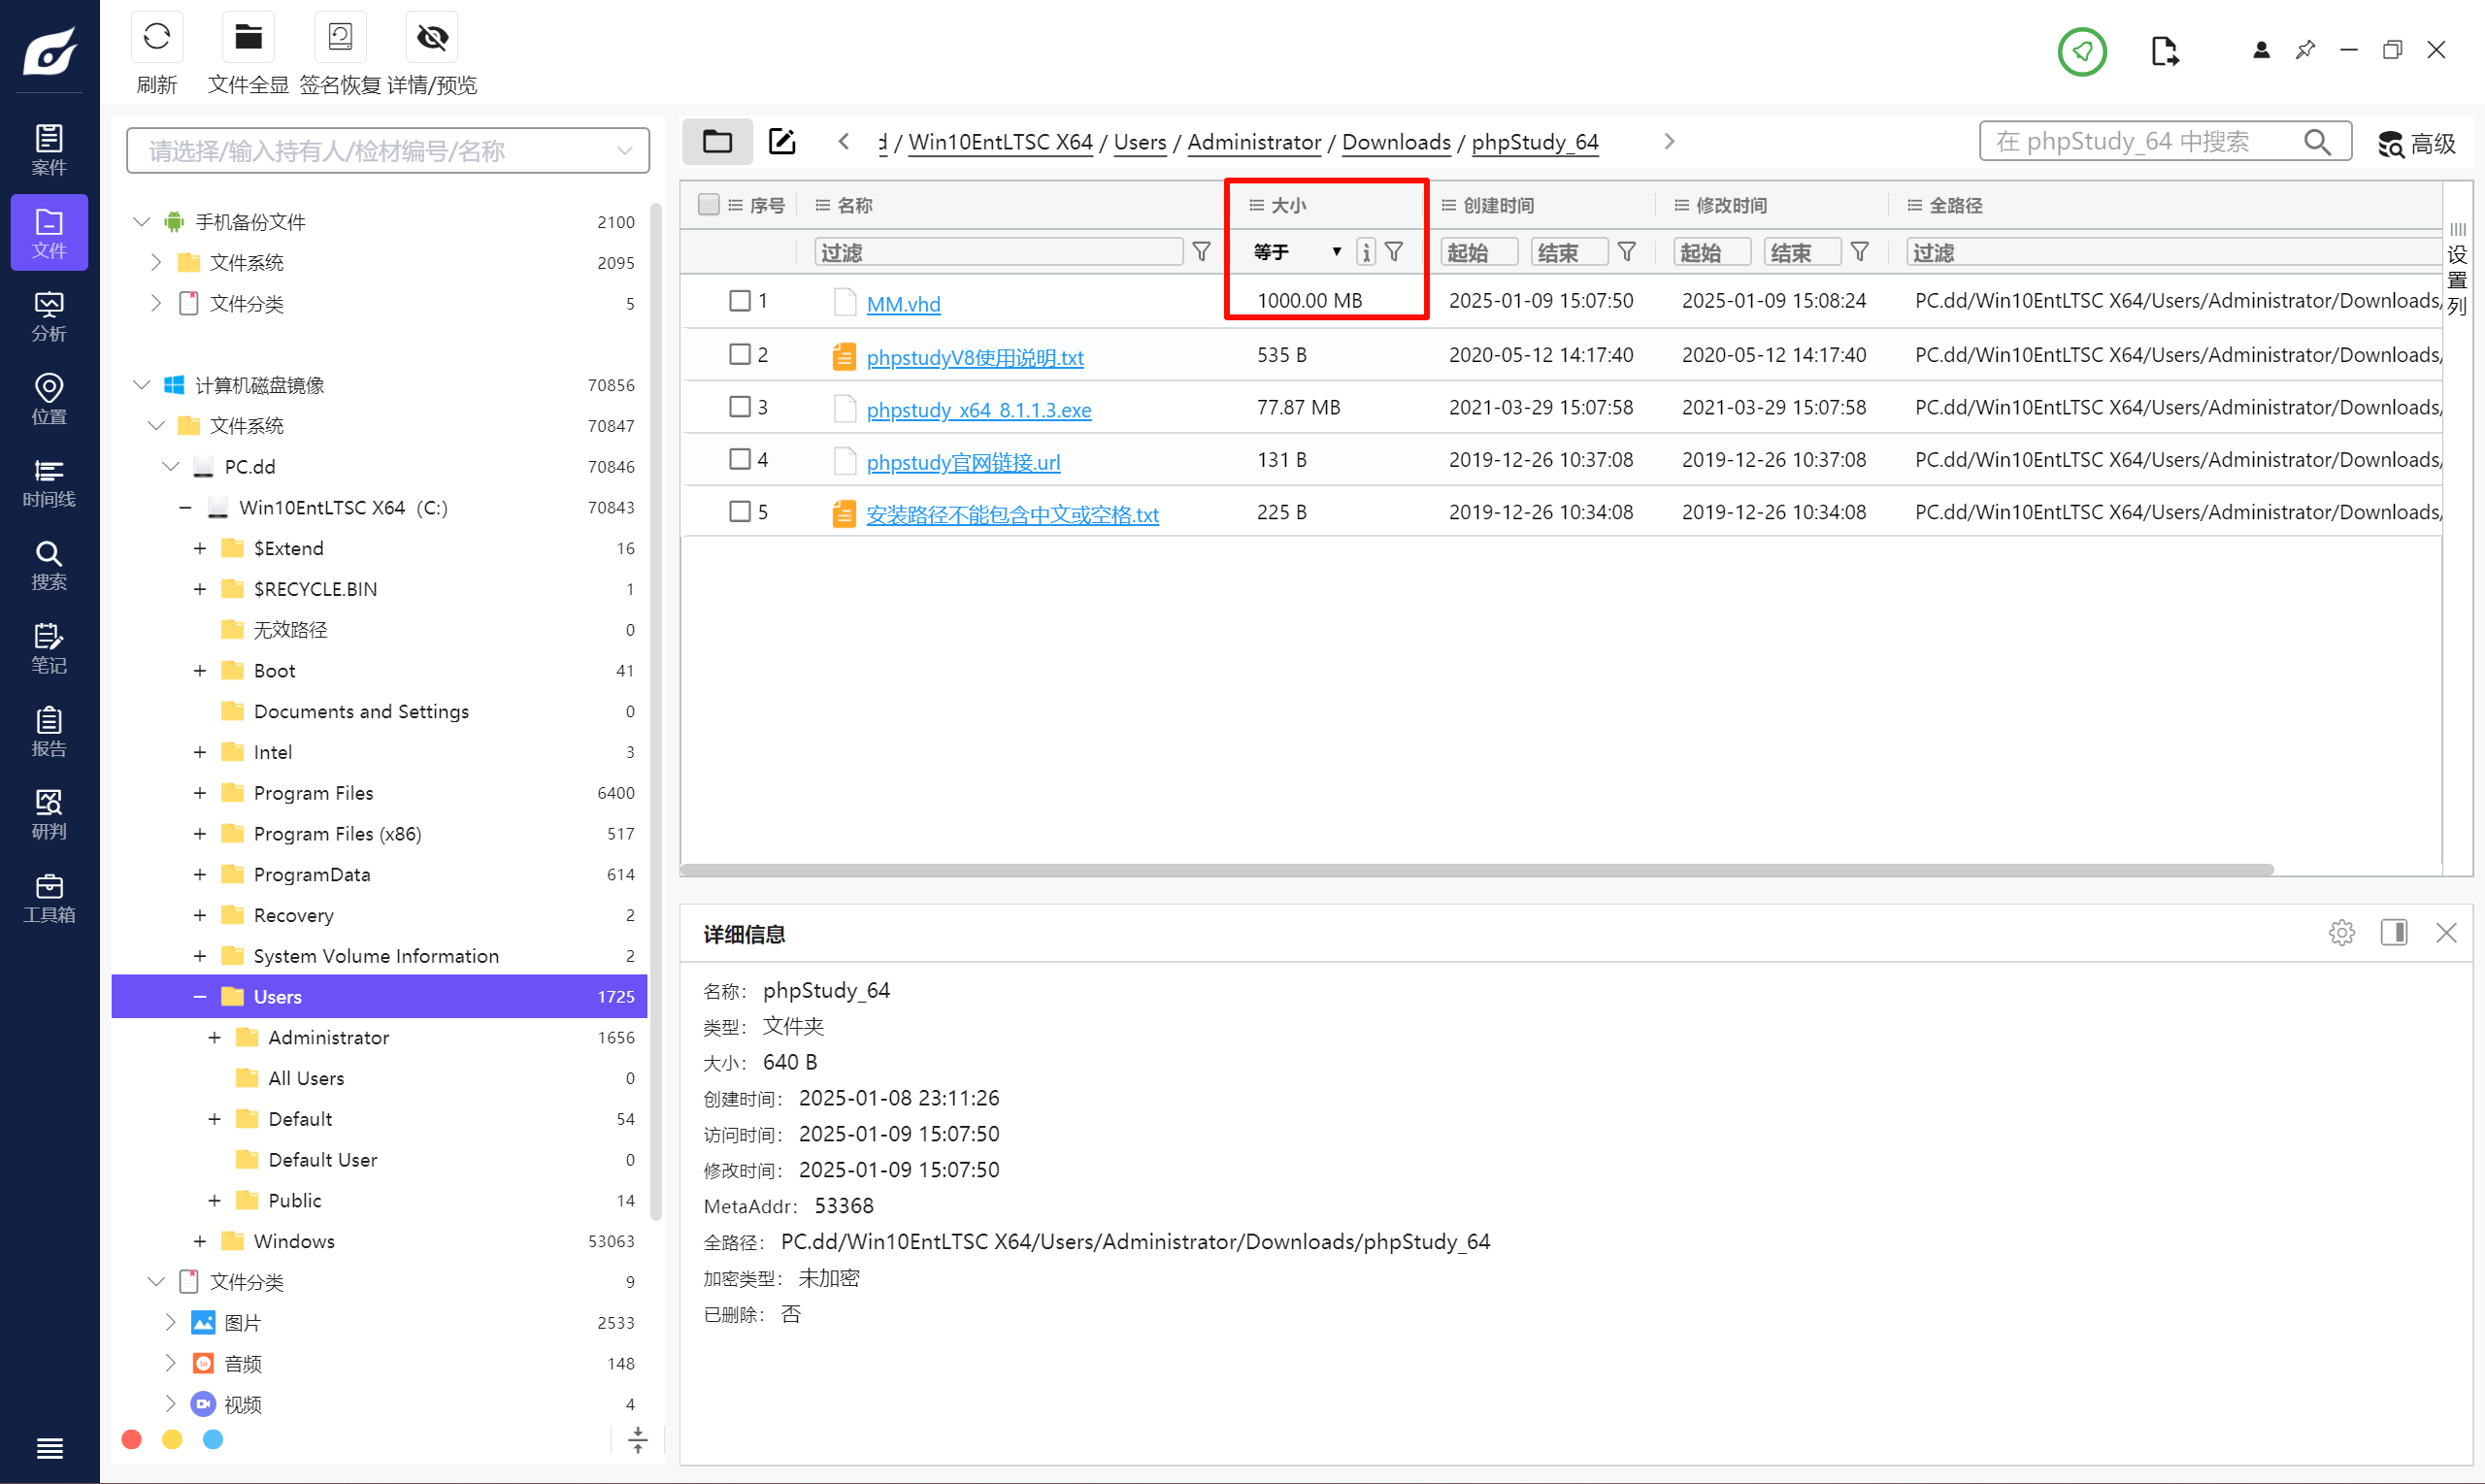
Task: Click the 文件全显 folder icon
Action: (248, 38)
